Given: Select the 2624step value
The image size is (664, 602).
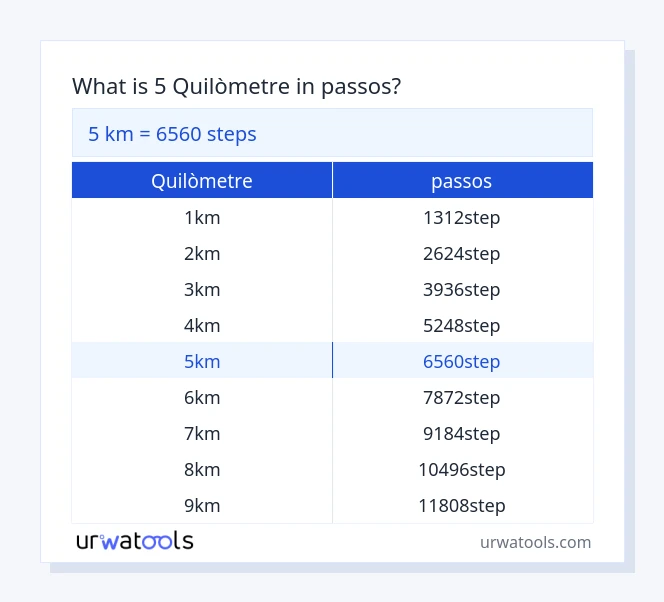Looking at the screenshot, I should (x=462, y=253).
